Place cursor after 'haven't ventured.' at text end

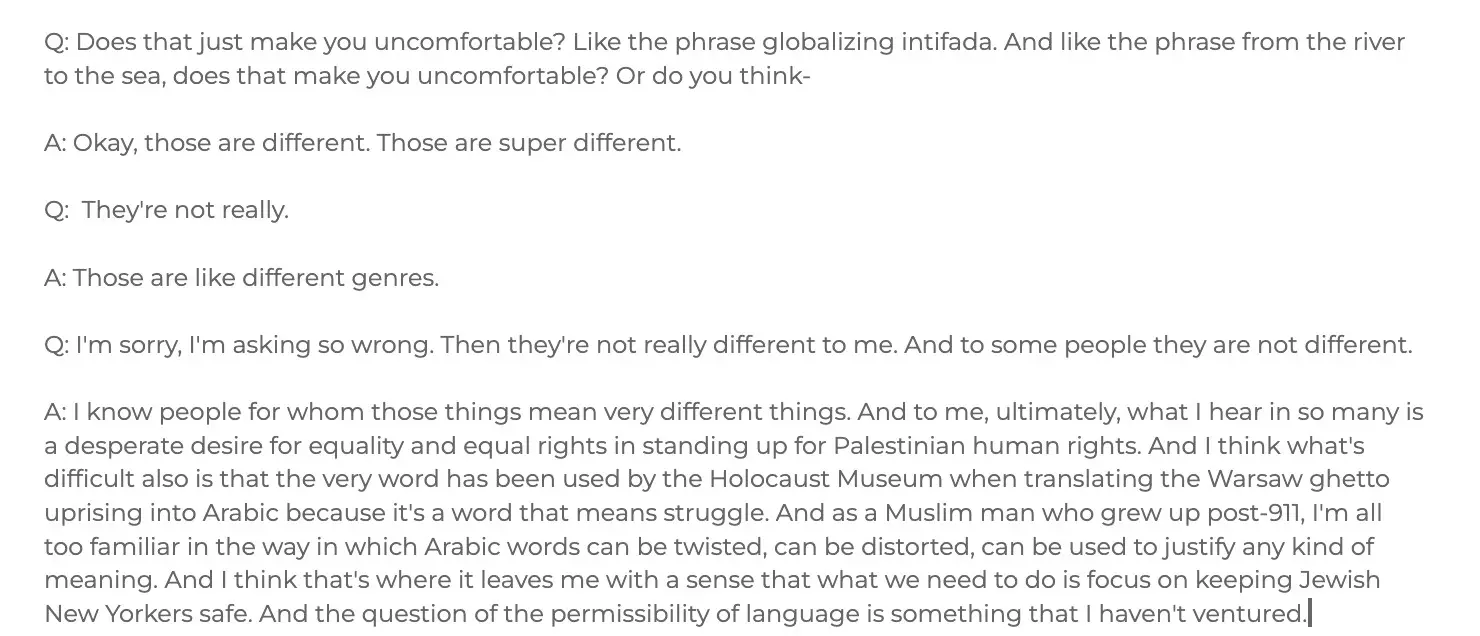(1308, 613)
